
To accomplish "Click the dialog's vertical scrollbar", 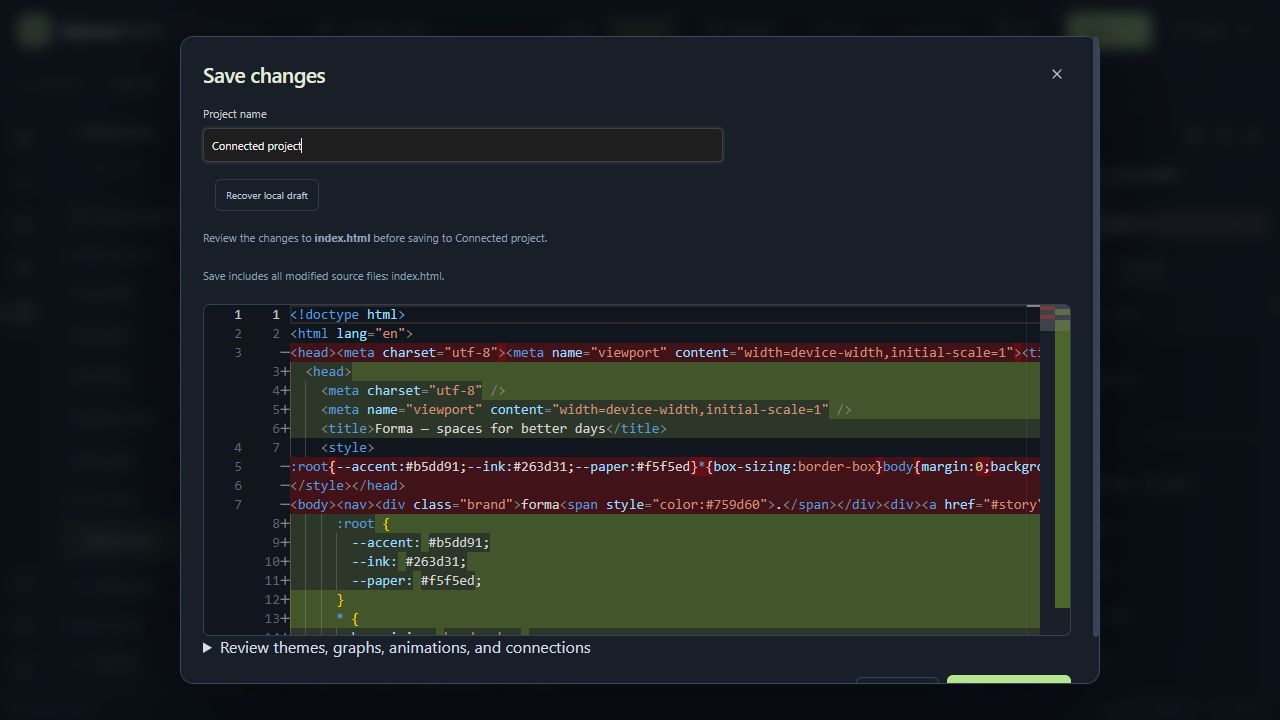I will [x=1096, y=337].
